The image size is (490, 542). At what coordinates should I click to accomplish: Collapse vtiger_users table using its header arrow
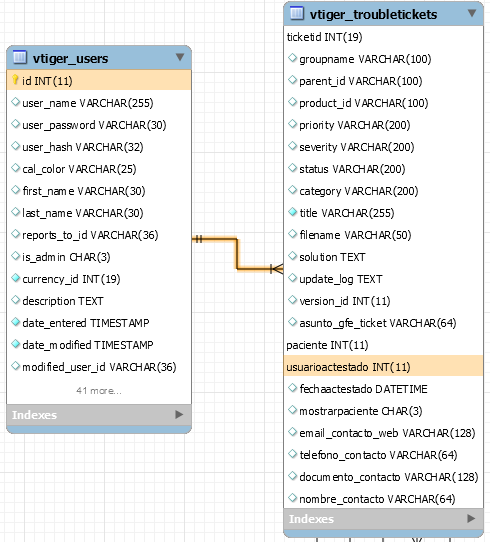[x=180, y=57]
